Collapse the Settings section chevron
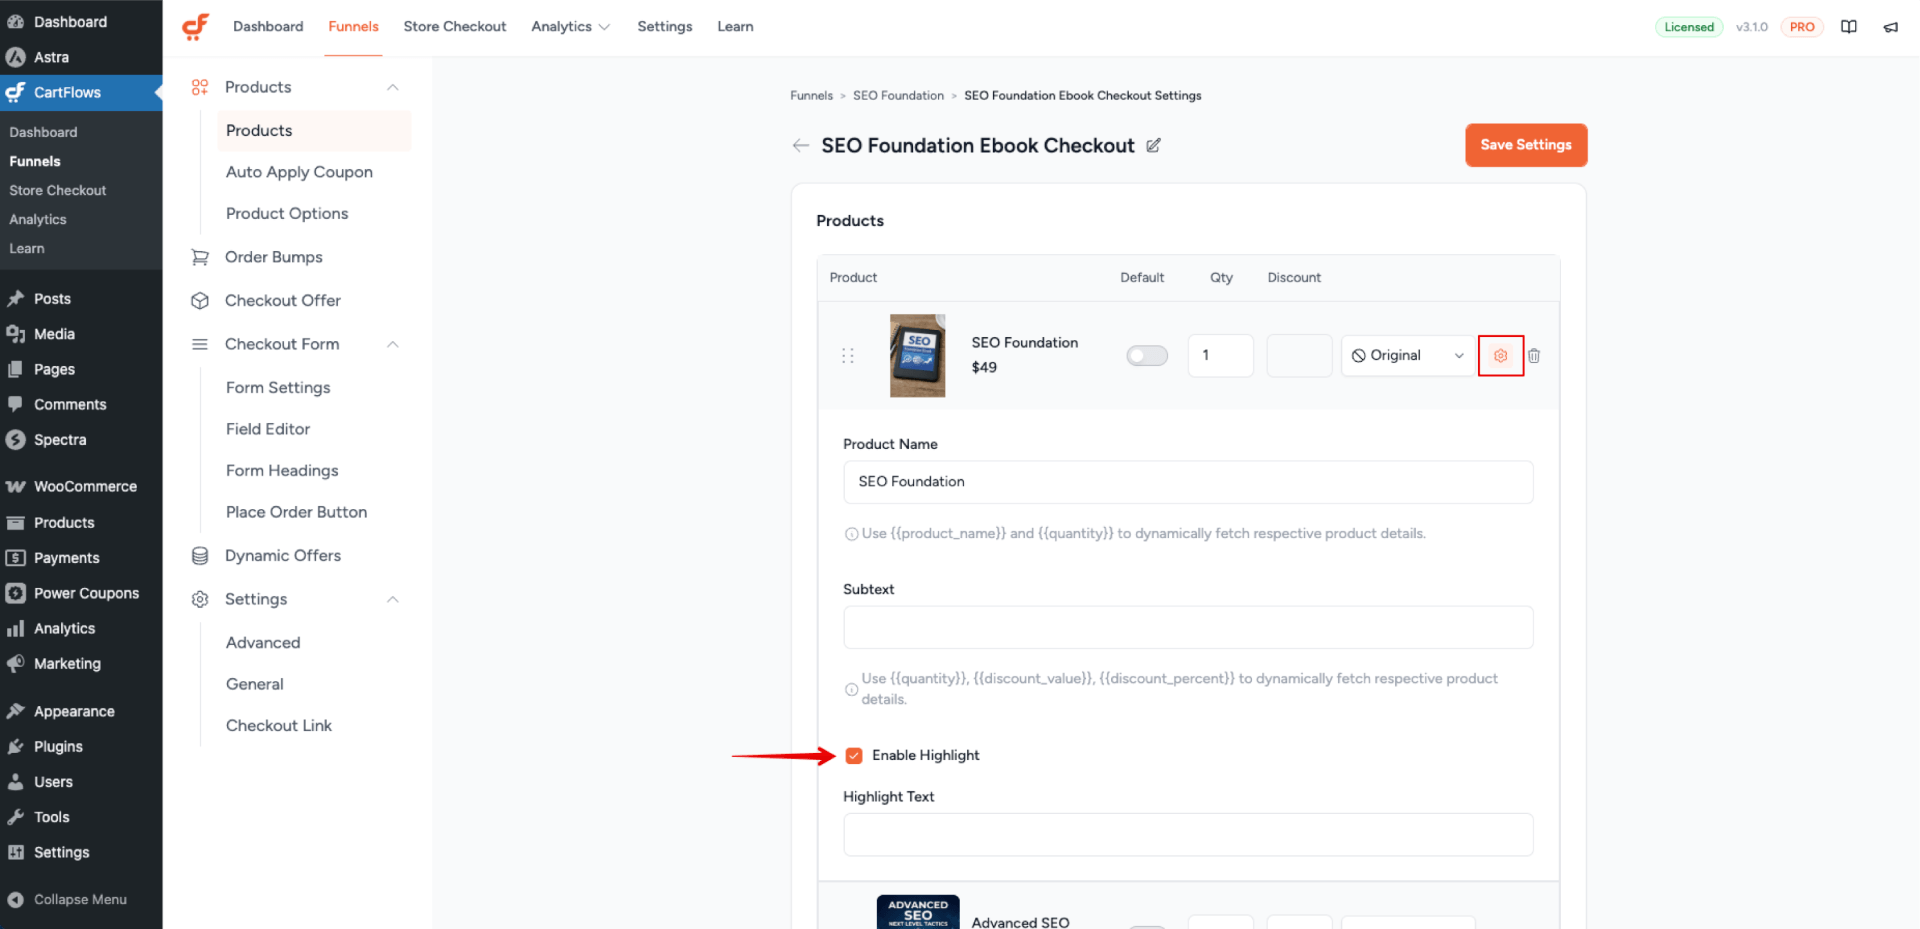Screen dimensions: 1920x929 coord(393,599)
